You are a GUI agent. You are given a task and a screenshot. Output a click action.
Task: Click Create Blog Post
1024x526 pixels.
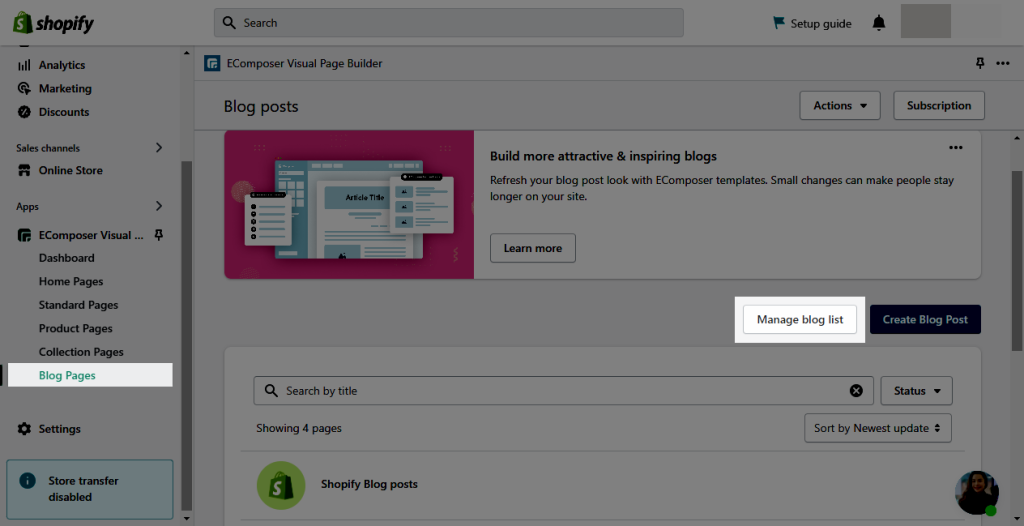point(925,320)
